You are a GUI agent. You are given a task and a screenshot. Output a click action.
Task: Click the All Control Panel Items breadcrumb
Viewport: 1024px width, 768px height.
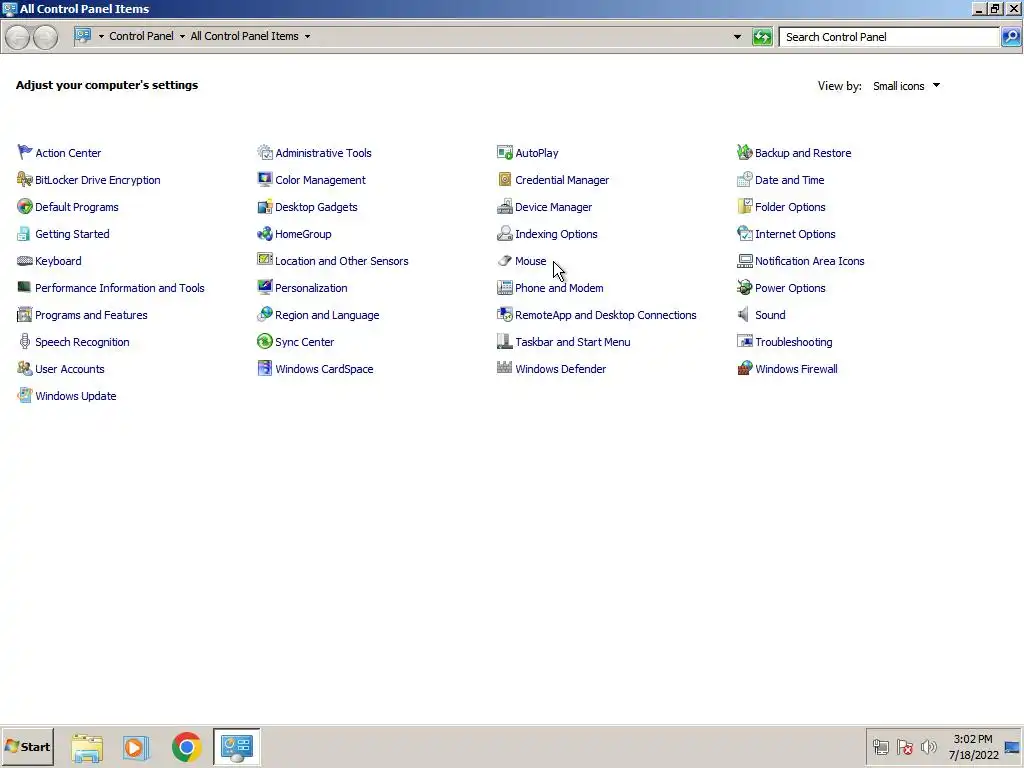[244, 37]
